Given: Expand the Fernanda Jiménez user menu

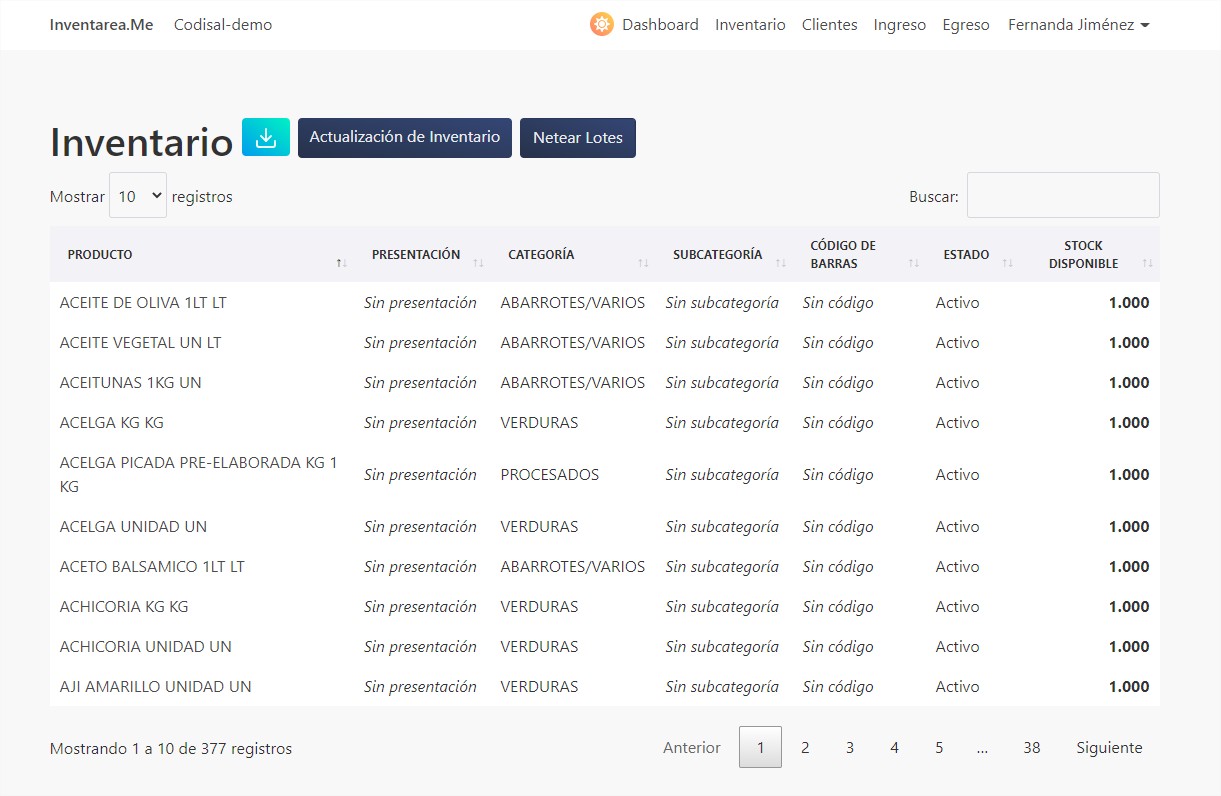Looking at the screenshot, I should [1078, 24].
